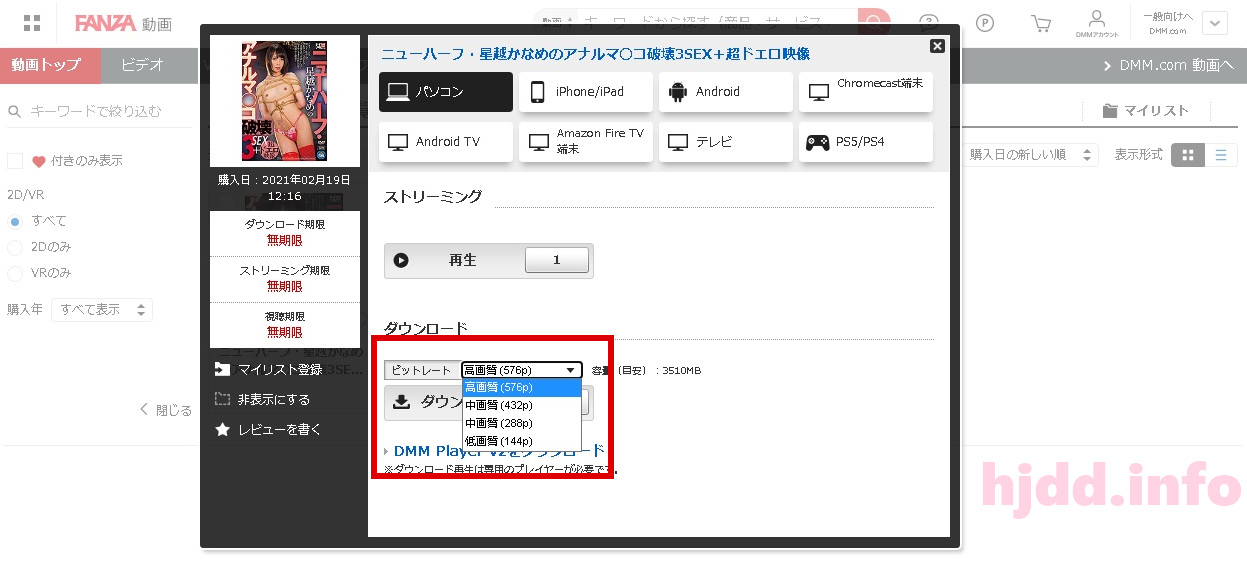1247x567 pixels.
Task: Switch to grid display view
Action: (1188, 155)
